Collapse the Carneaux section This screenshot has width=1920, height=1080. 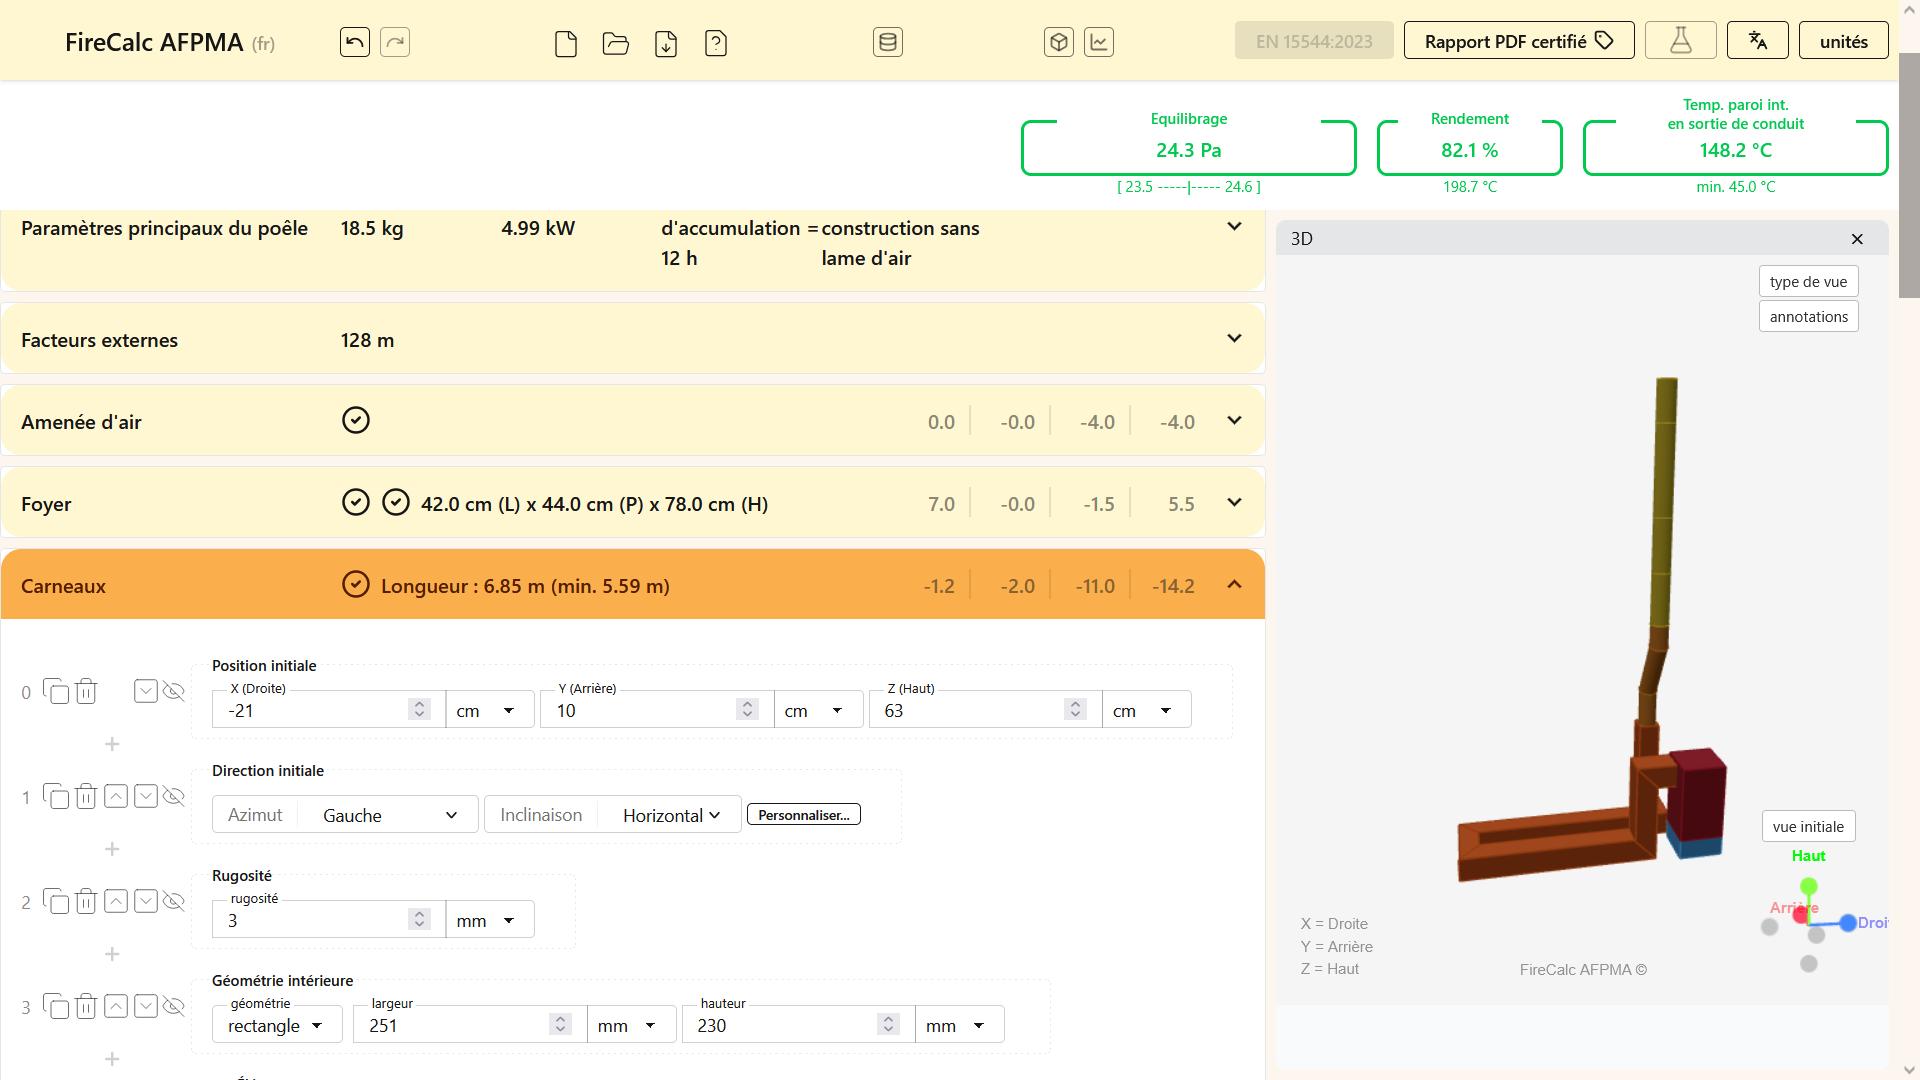pos(1234,585)
